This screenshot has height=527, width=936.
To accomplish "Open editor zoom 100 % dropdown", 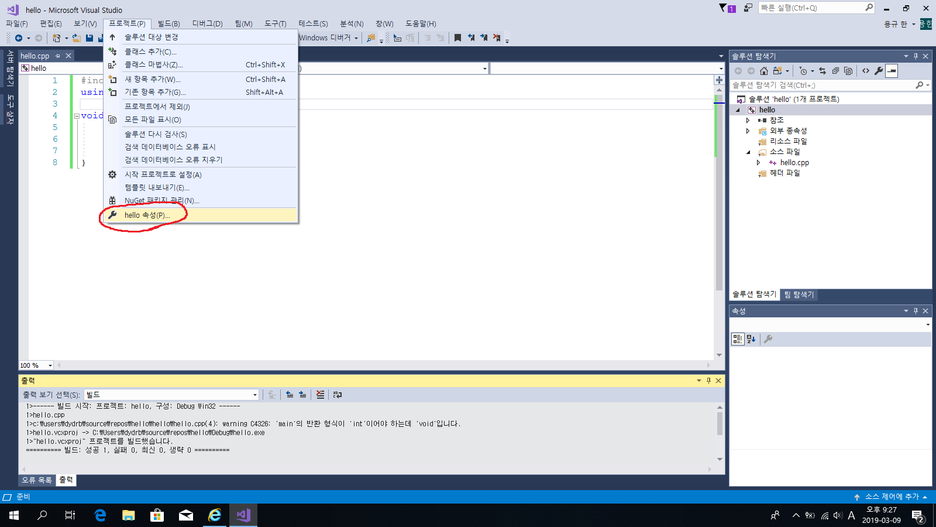I will [36, 365].
